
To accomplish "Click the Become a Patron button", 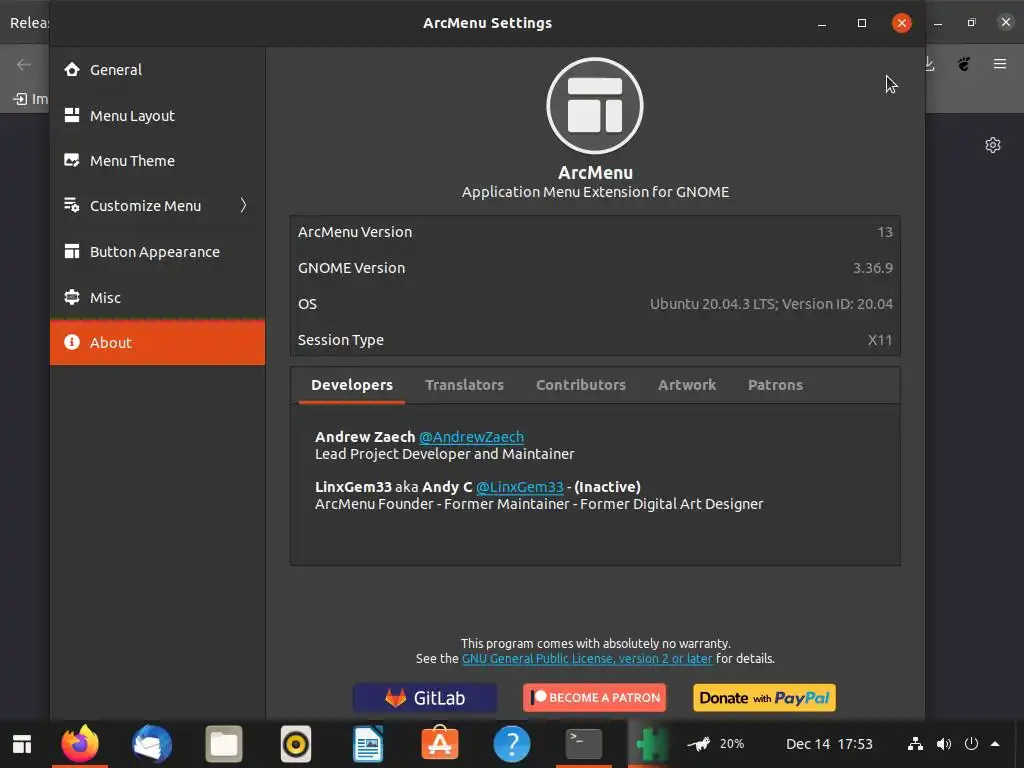I will [594, 697].
